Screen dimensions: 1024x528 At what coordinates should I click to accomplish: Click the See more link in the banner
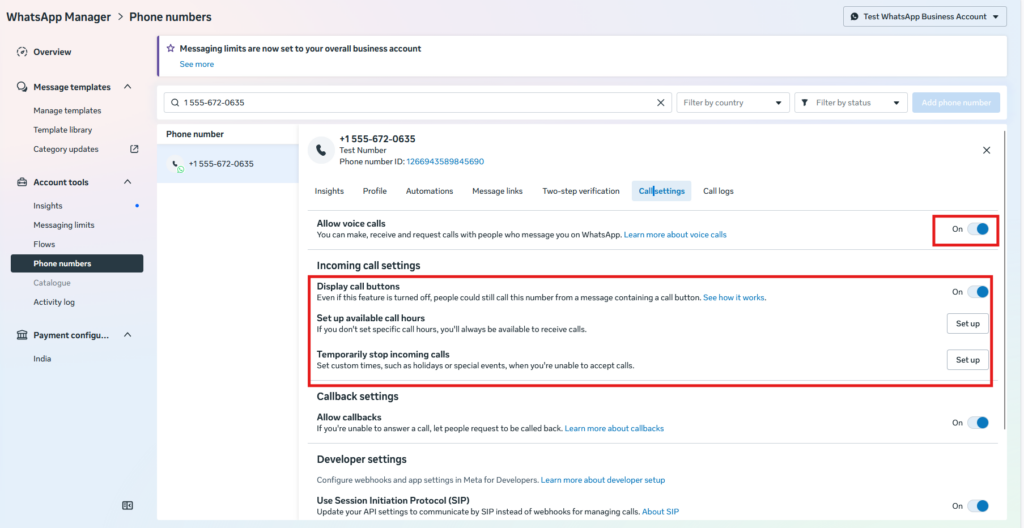click(x=197, y=64)
